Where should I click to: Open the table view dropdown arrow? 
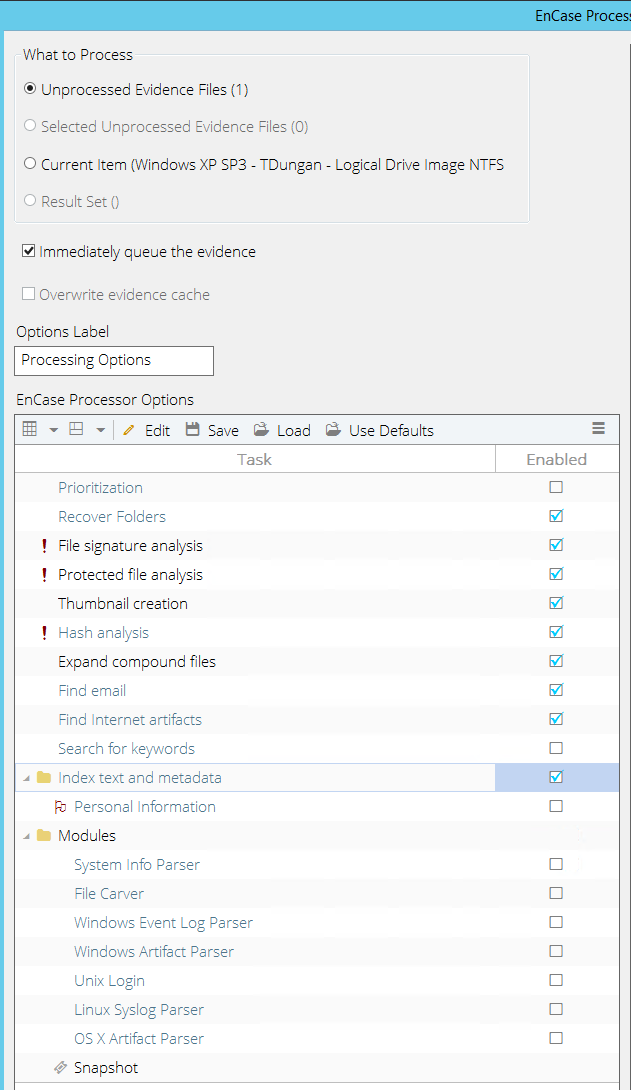(54, 430)
